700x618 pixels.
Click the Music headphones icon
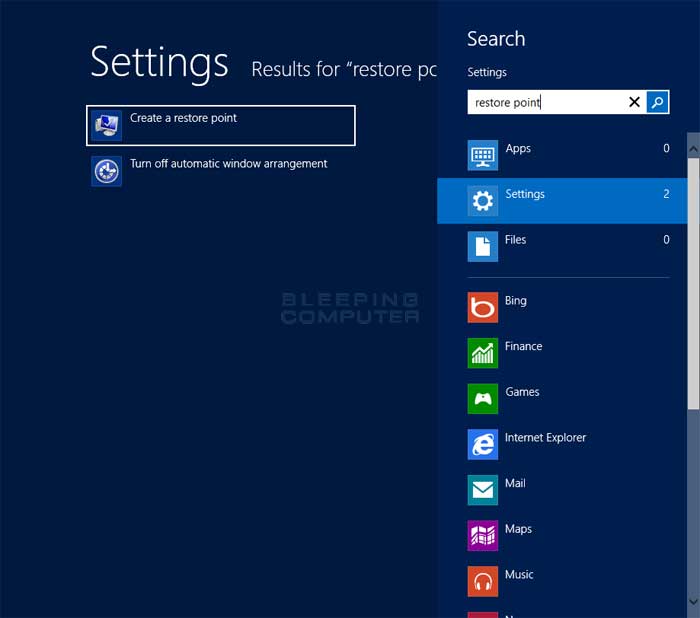tap(483, 581)
